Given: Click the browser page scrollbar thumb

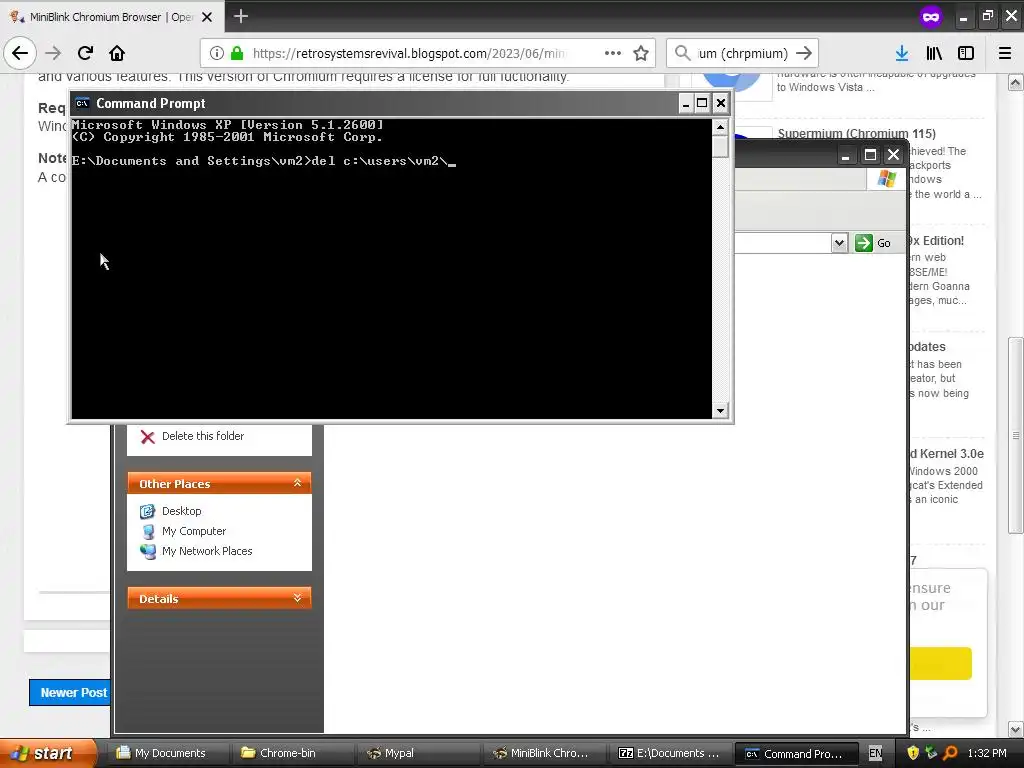Looking at the screenshot, I should [x=1016, y=435].
